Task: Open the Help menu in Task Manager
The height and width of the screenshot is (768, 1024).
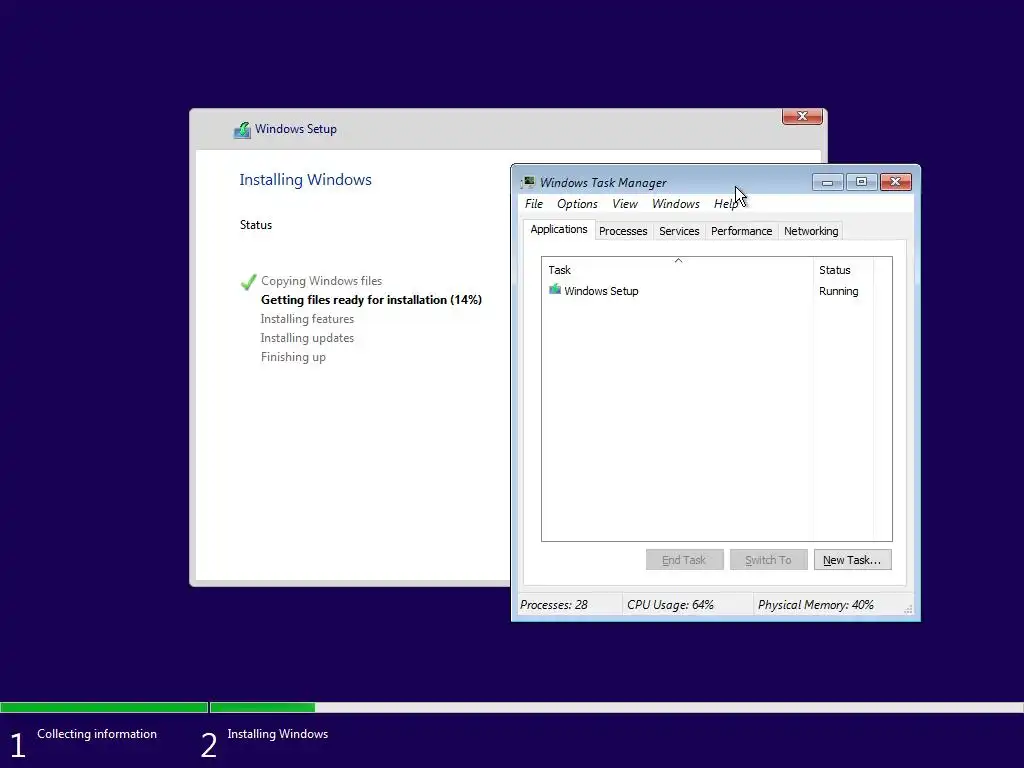Action: pyautogui.click(x=726, y=204)
